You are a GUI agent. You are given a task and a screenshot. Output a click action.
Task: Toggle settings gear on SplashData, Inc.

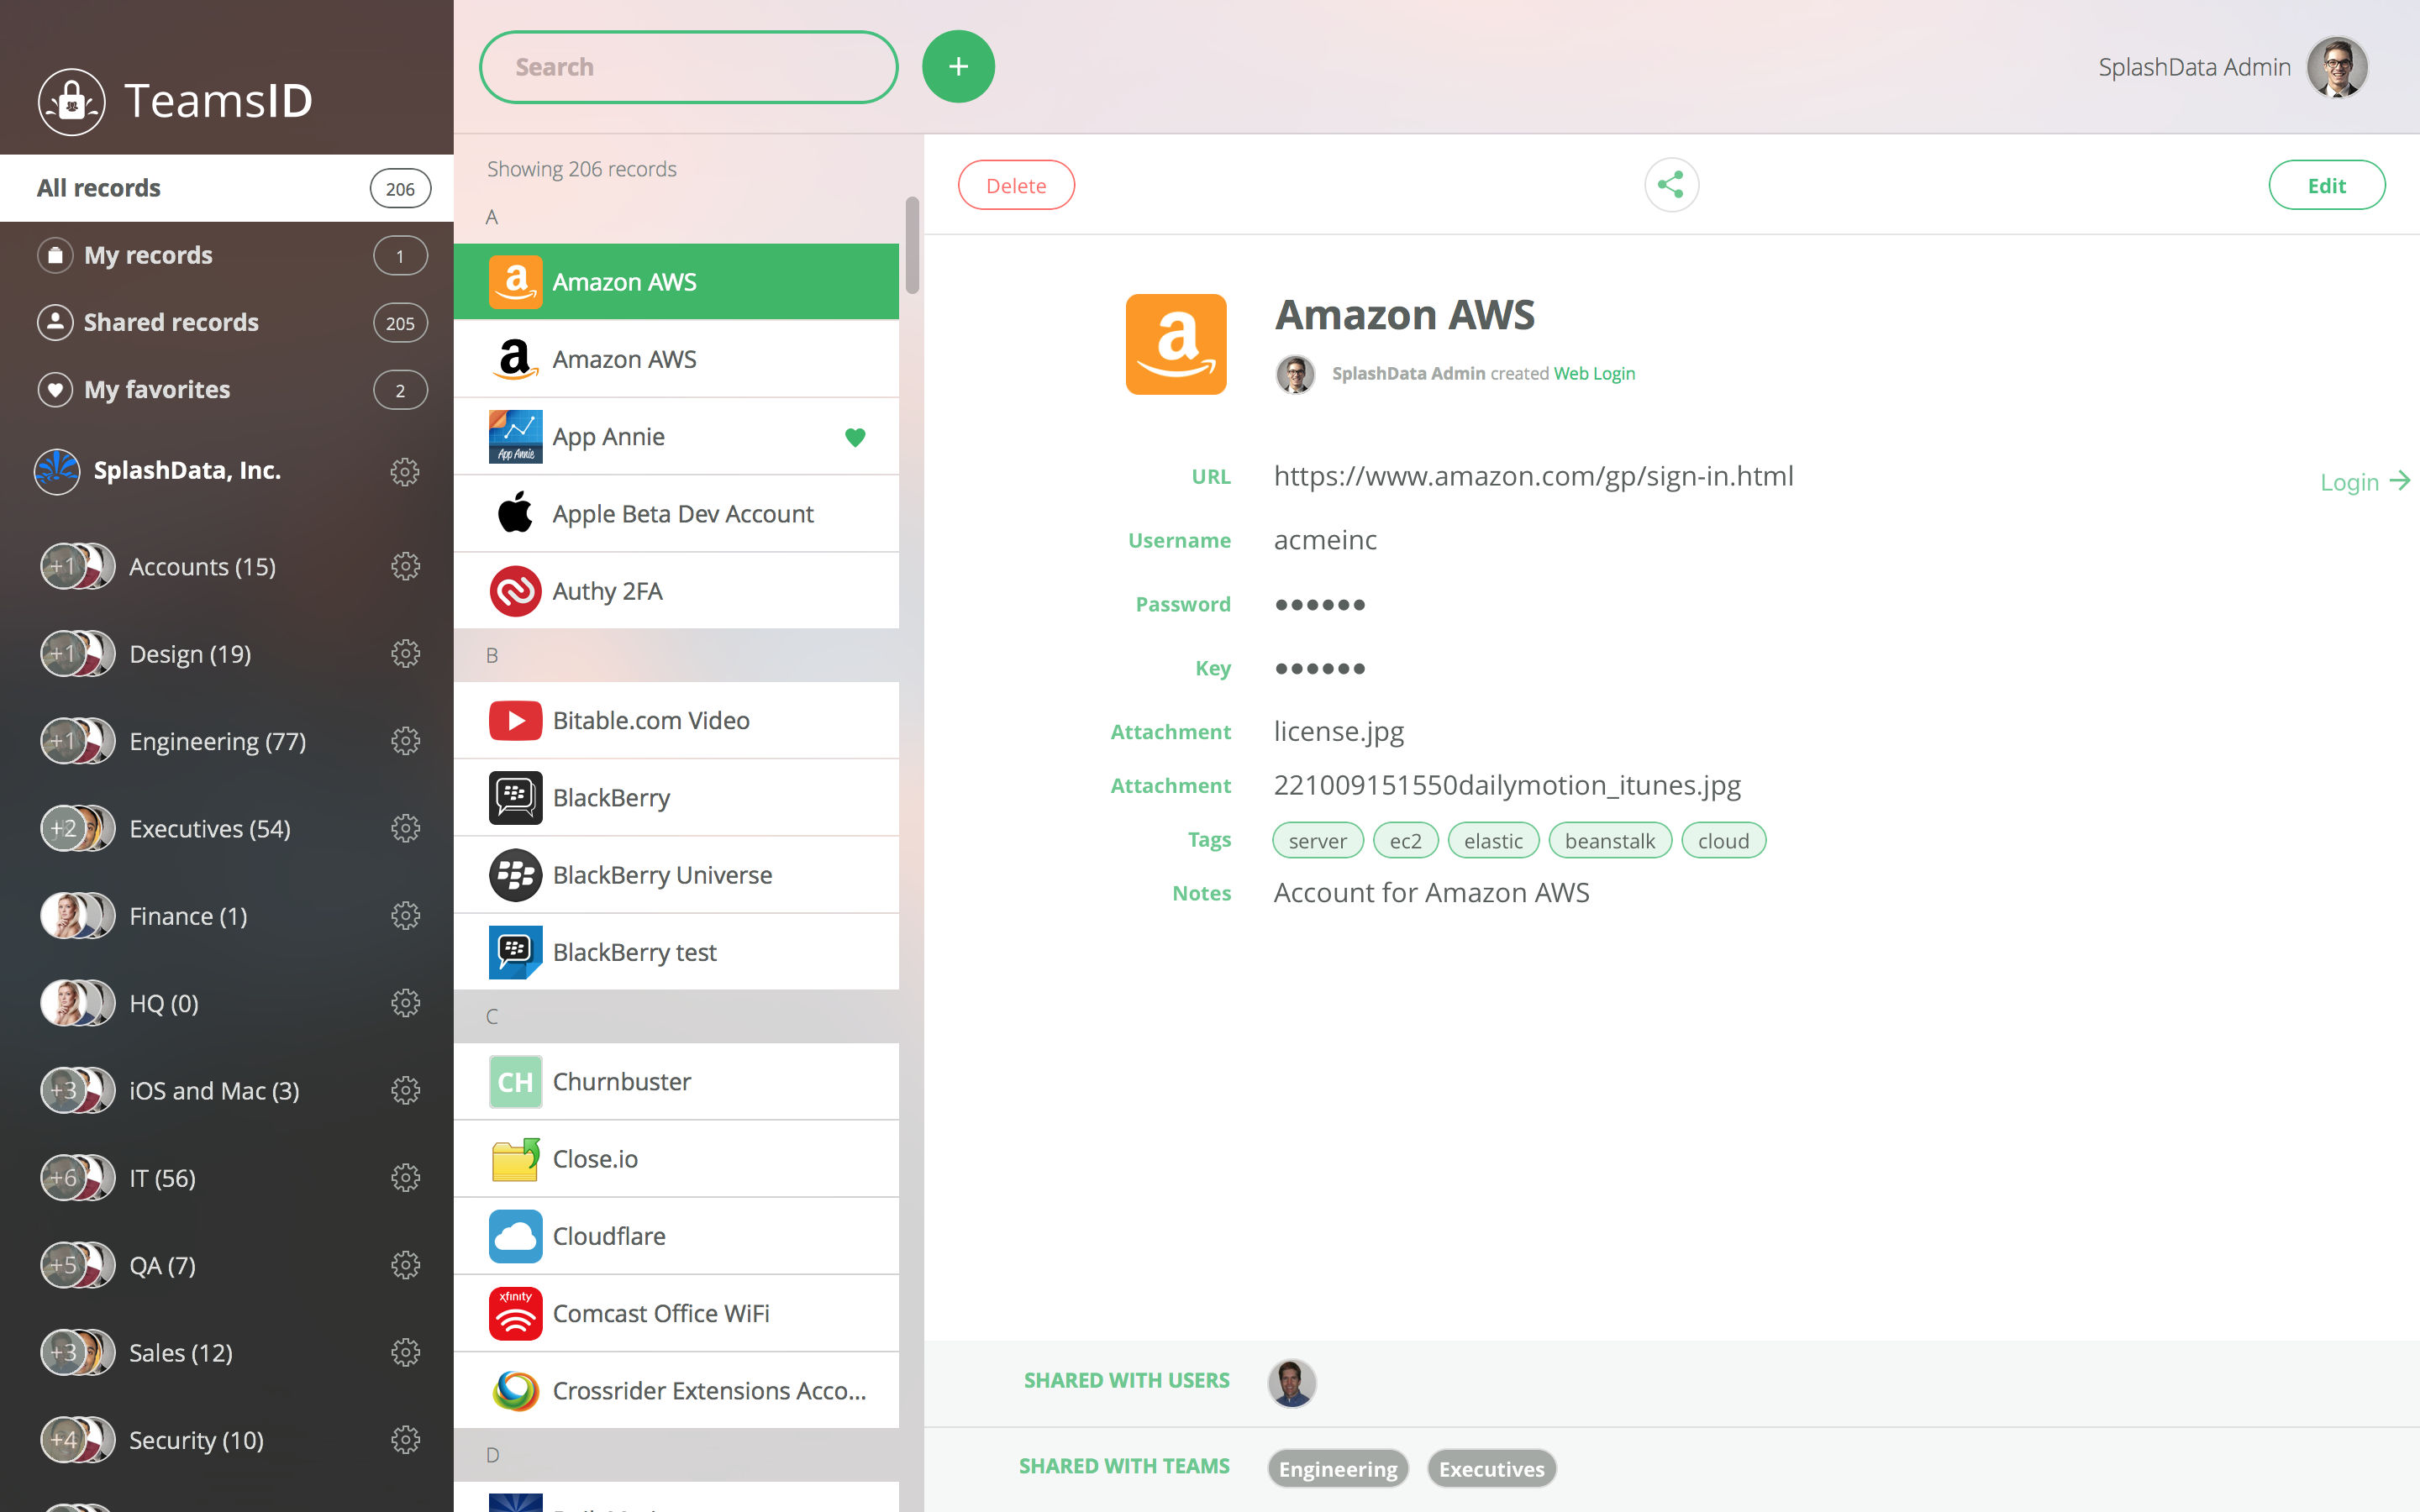(404, 471)
